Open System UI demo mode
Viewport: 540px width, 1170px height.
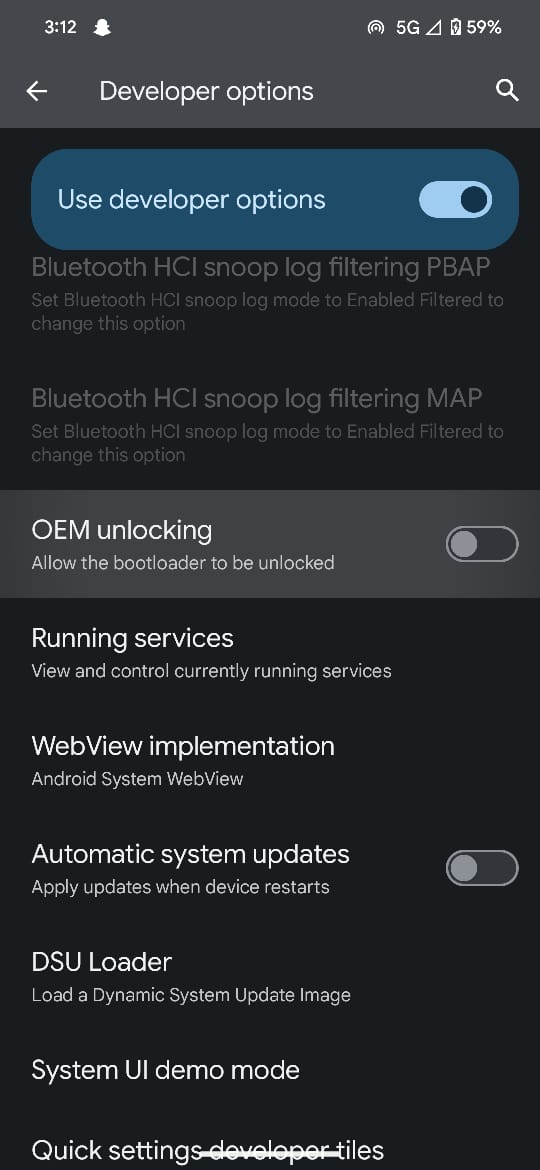(x=270, y=1070)
